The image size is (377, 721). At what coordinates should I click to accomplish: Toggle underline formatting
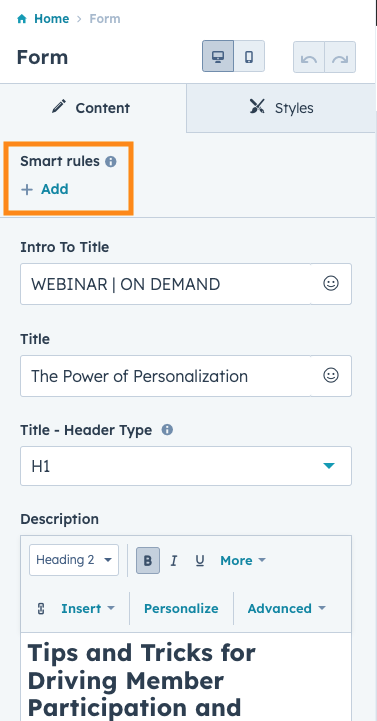(200, 561)
